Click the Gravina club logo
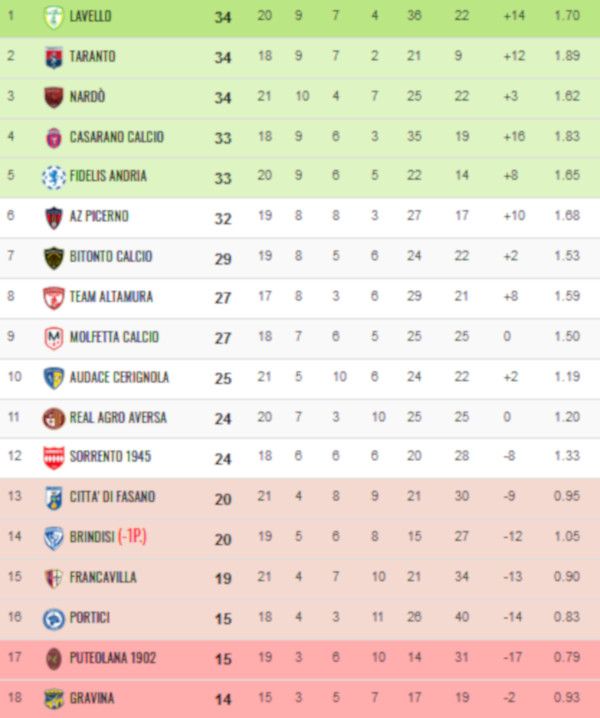 click(x=54, y=699)
